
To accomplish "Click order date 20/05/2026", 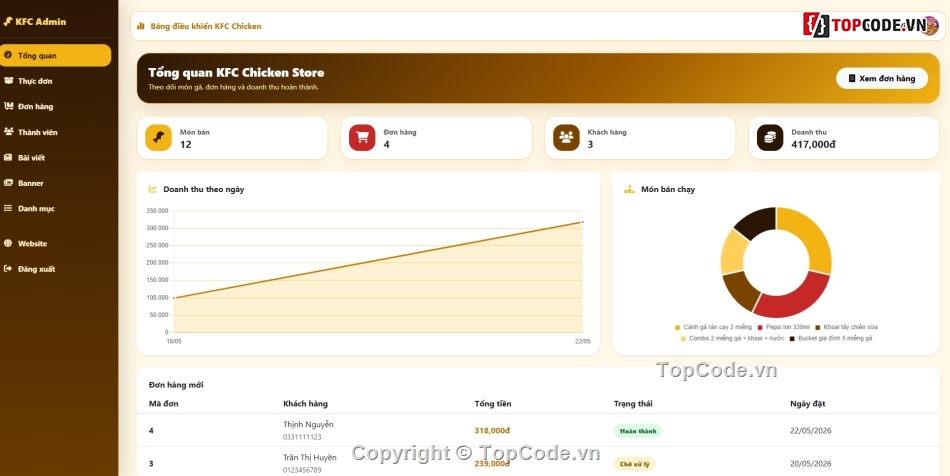I will (x=811, y=463).
